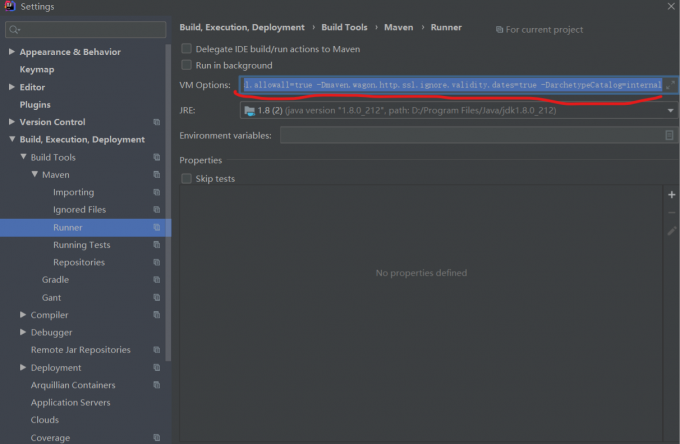The width and height of the screenshot is (680, 444).
Task: Open the Environment variables editor icon
Action: pos(669,135)
